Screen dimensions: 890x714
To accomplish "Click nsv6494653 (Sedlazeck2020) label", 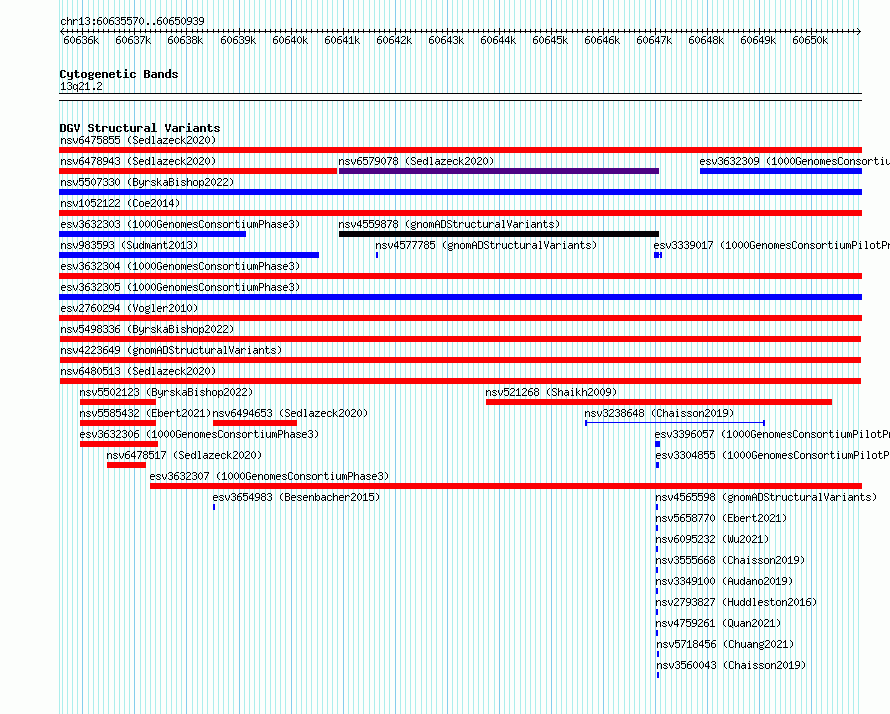I will tap(290, 413).
